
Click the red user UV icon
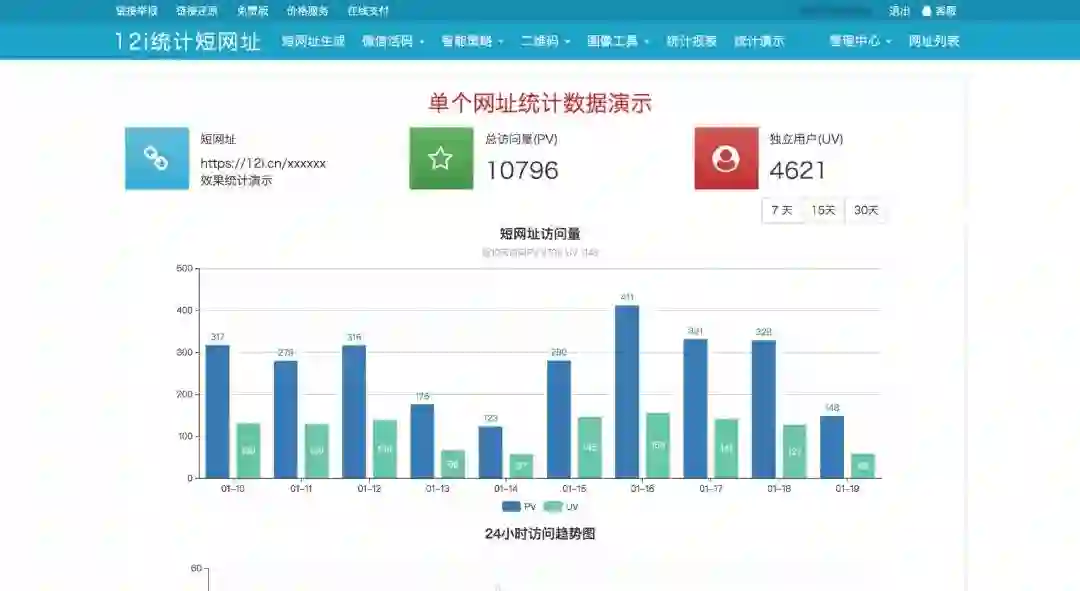(x=726, y=158)
